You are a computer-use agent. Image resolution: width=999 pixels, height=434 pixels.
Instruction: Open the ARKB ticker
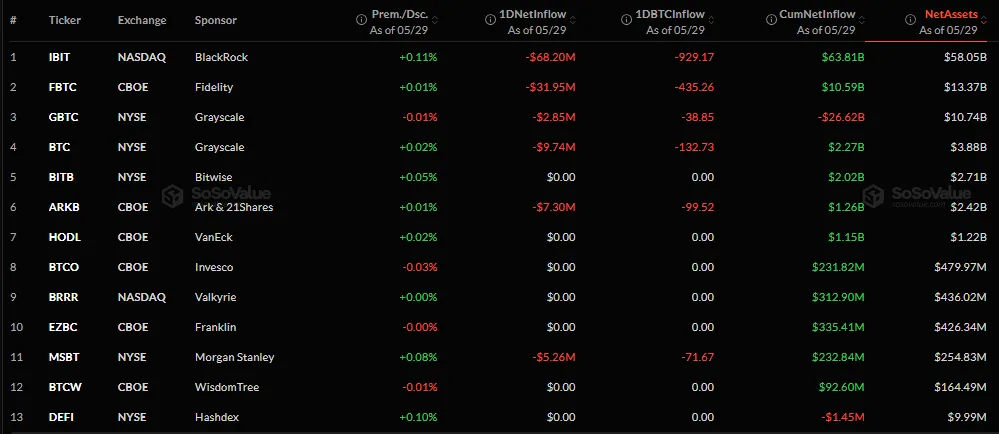click(63, 207)
